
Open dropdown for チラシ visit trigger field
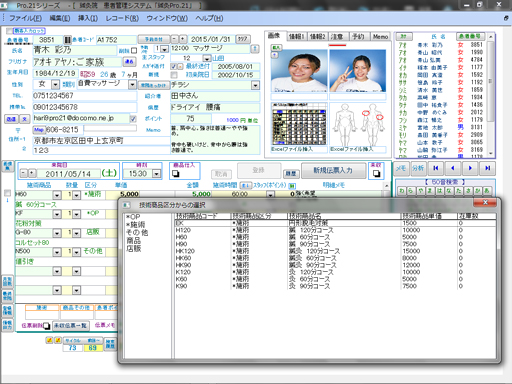(255, 85)
